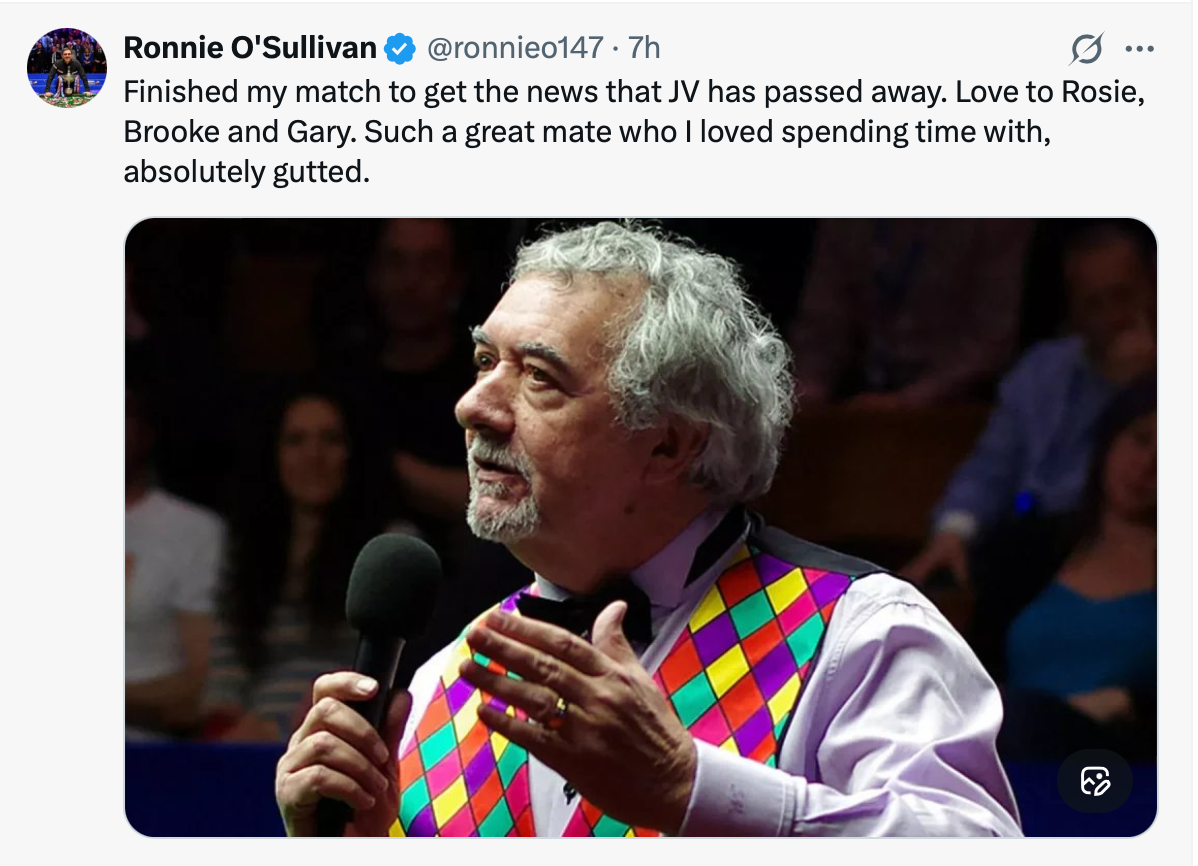This screenshot has width=1198, height=866.
Task: Click the 7h timestamp
Action: click(x=644, y=48)
